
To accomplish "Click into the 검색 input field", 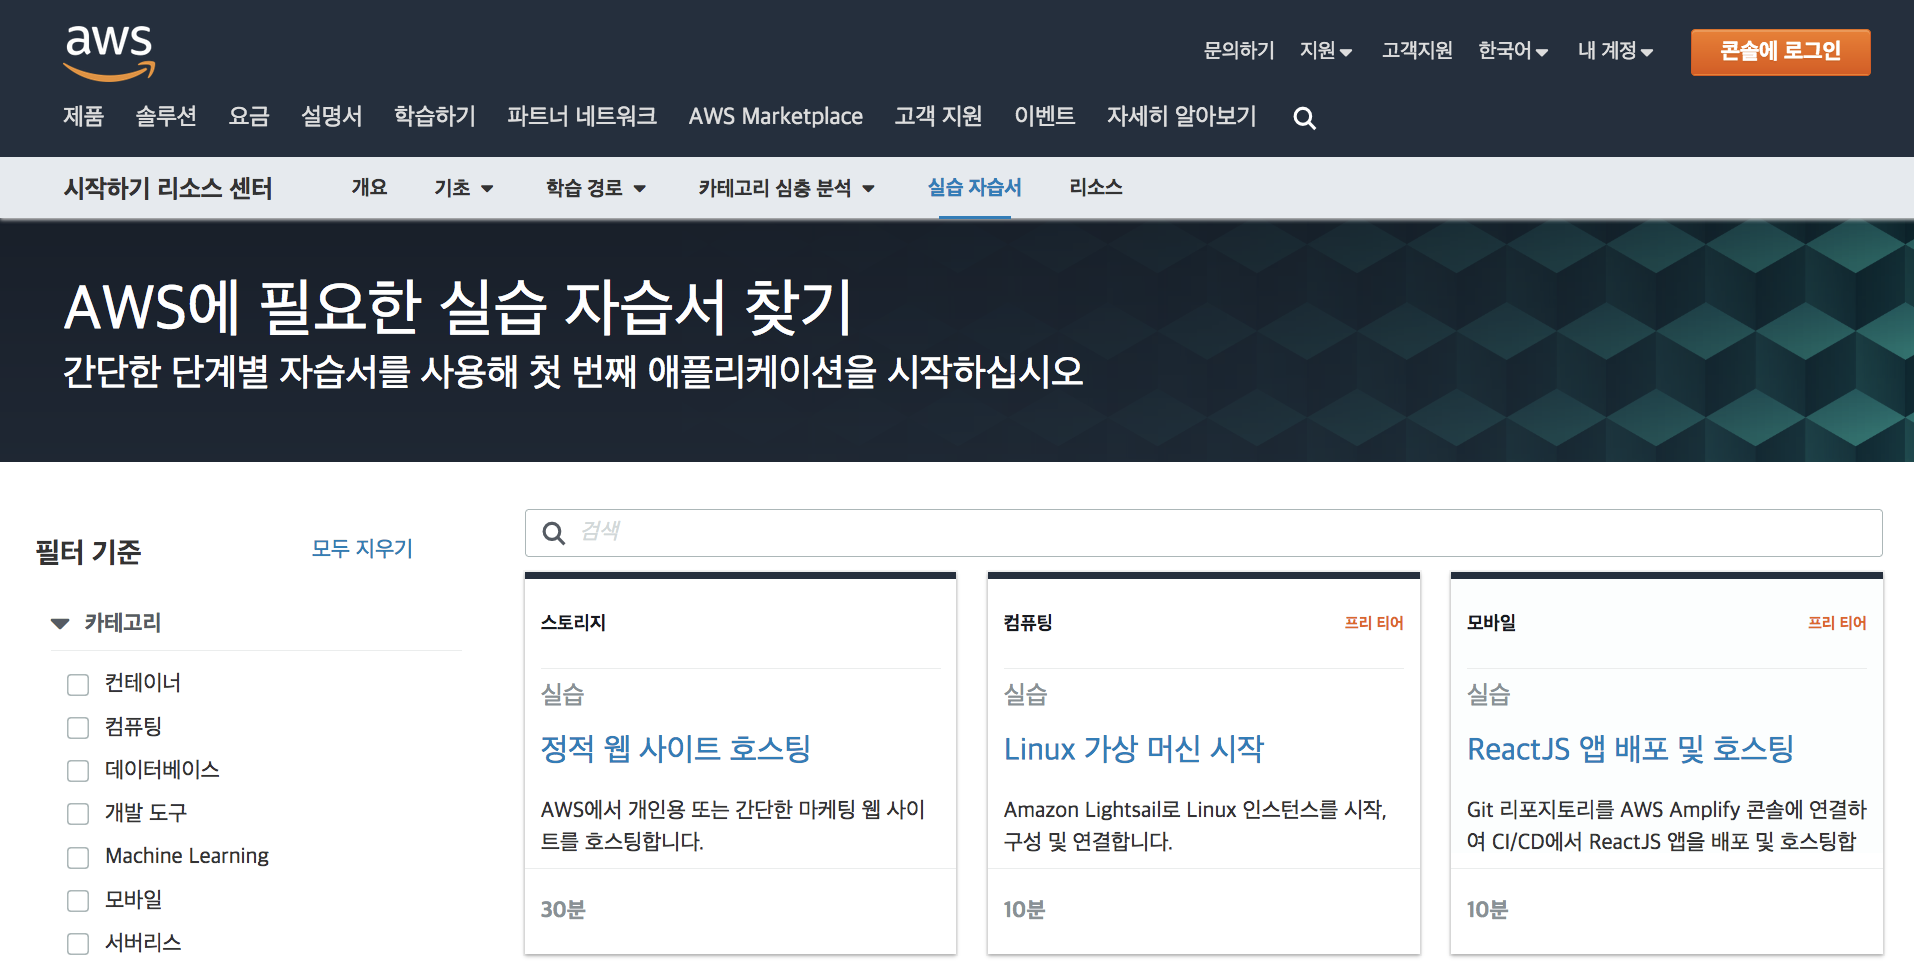I will click(1204, 533).
